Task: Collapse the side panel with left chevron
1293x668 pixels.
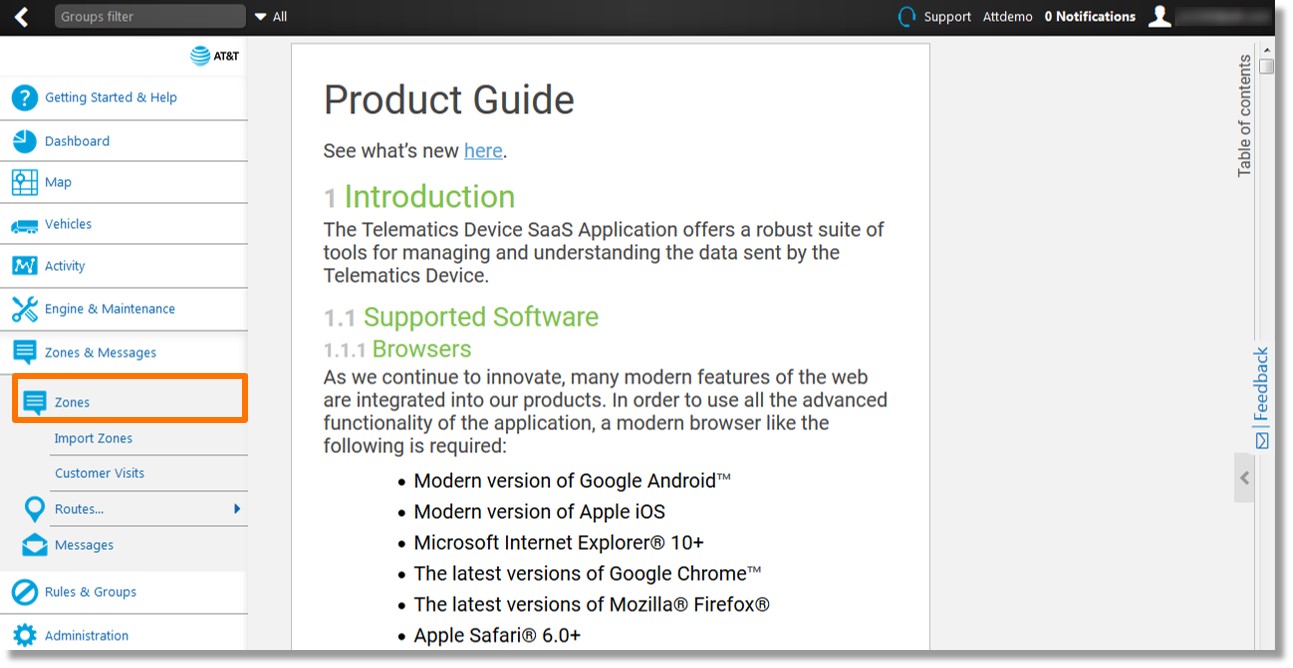Action: [x=1245, y=478]
